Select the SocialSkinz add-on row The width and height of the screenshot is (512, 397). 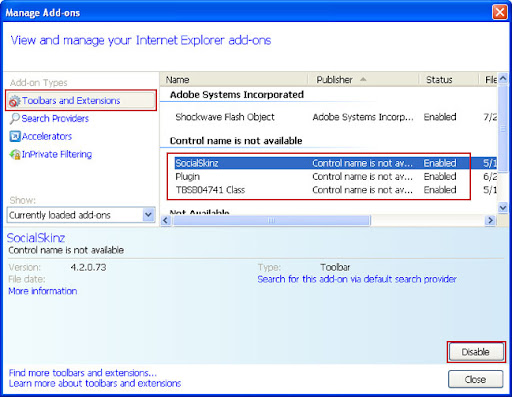336,163
